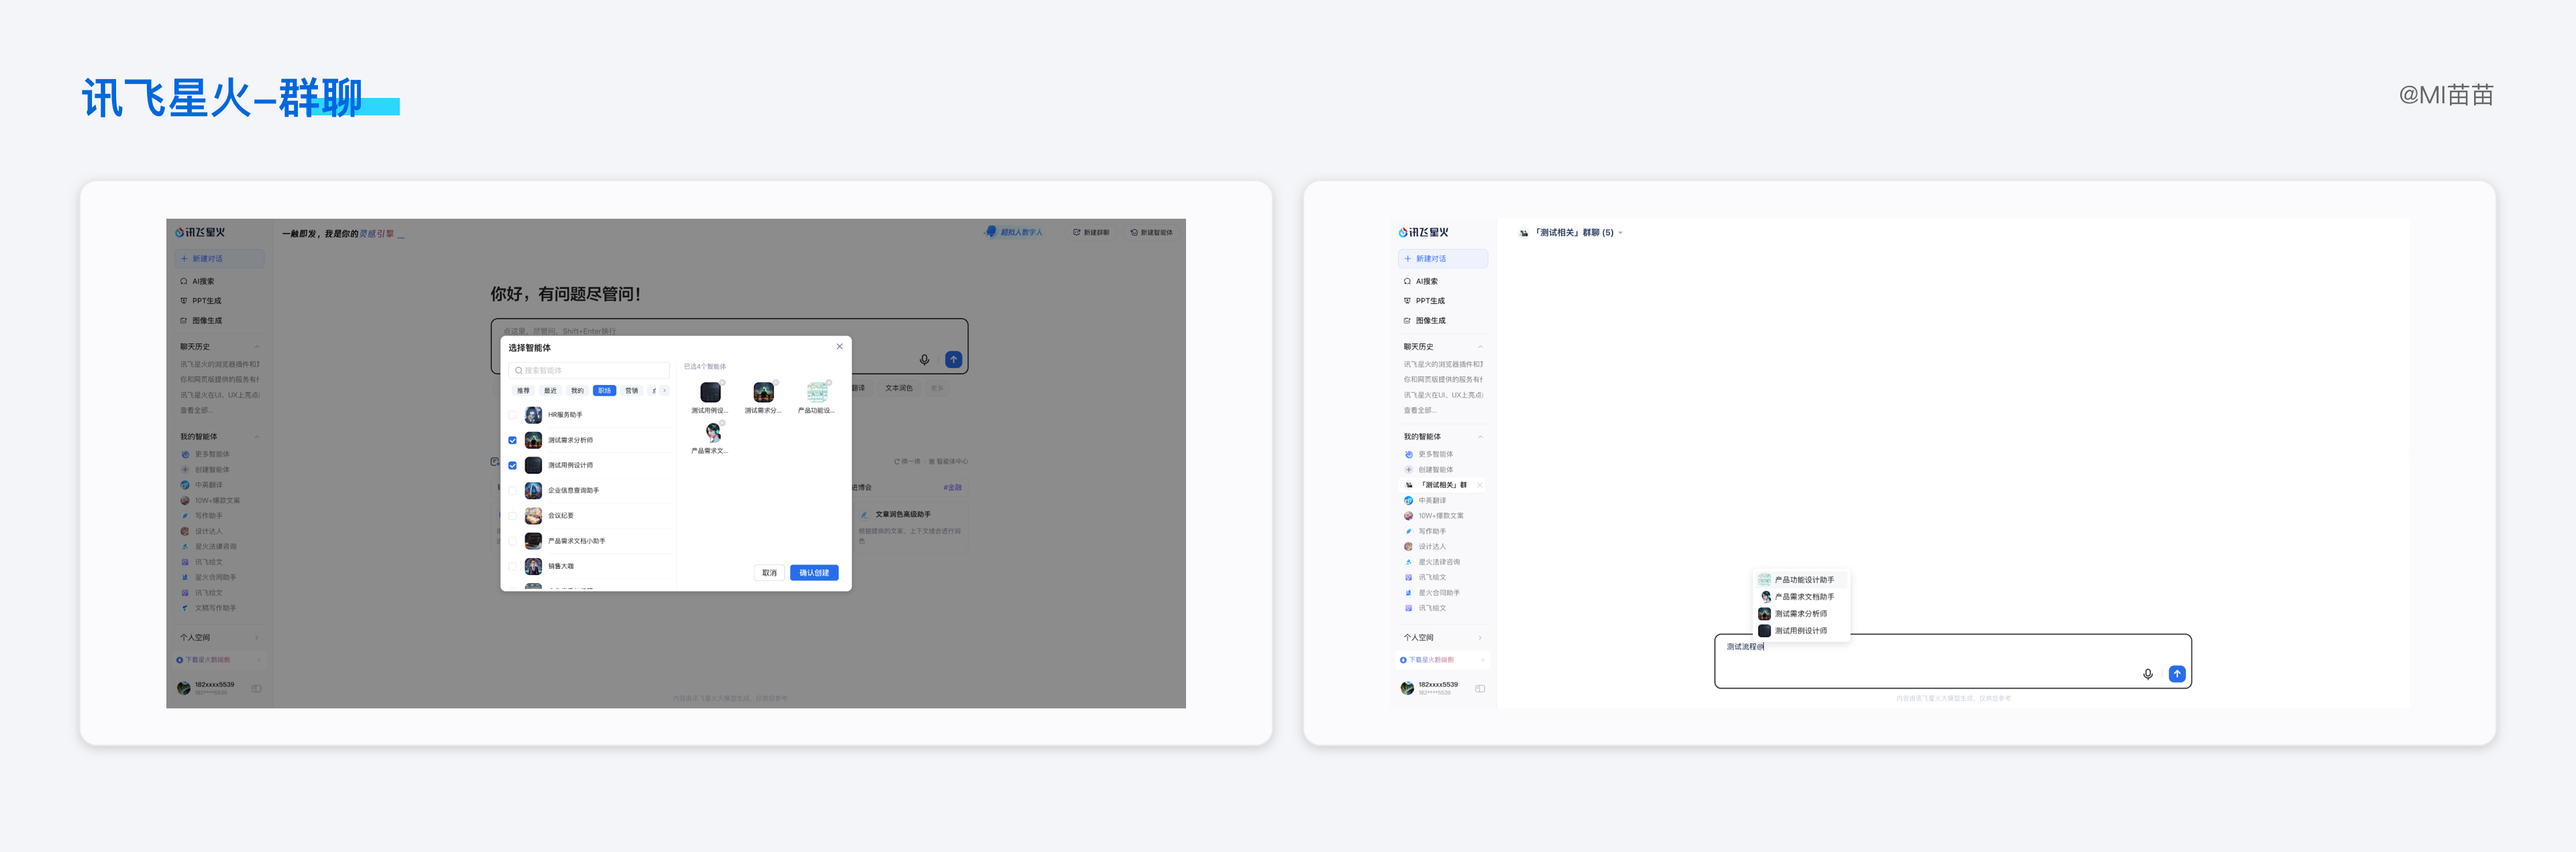
Task: Check the 会议纪要 checkbox
Action: coord(513,516)
